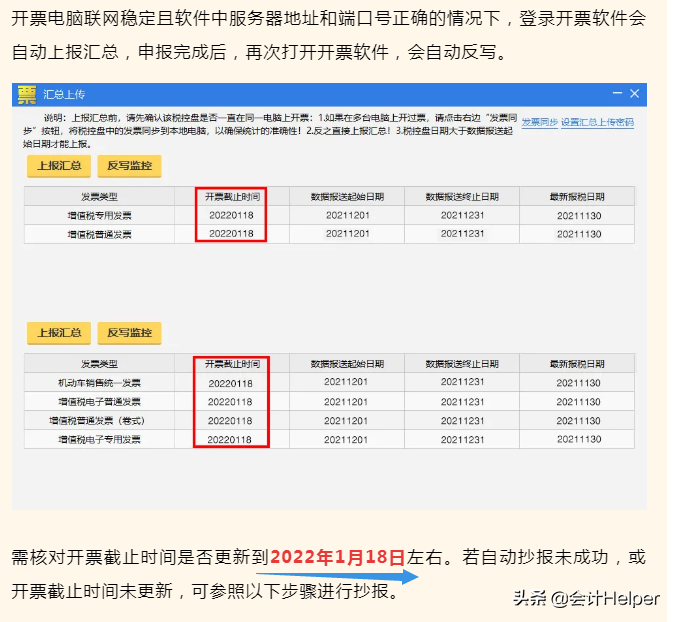The width and height of the screenshot is (675, 622).
Task: Click 最新报税日期 header in the upper table
Action: 577,197
